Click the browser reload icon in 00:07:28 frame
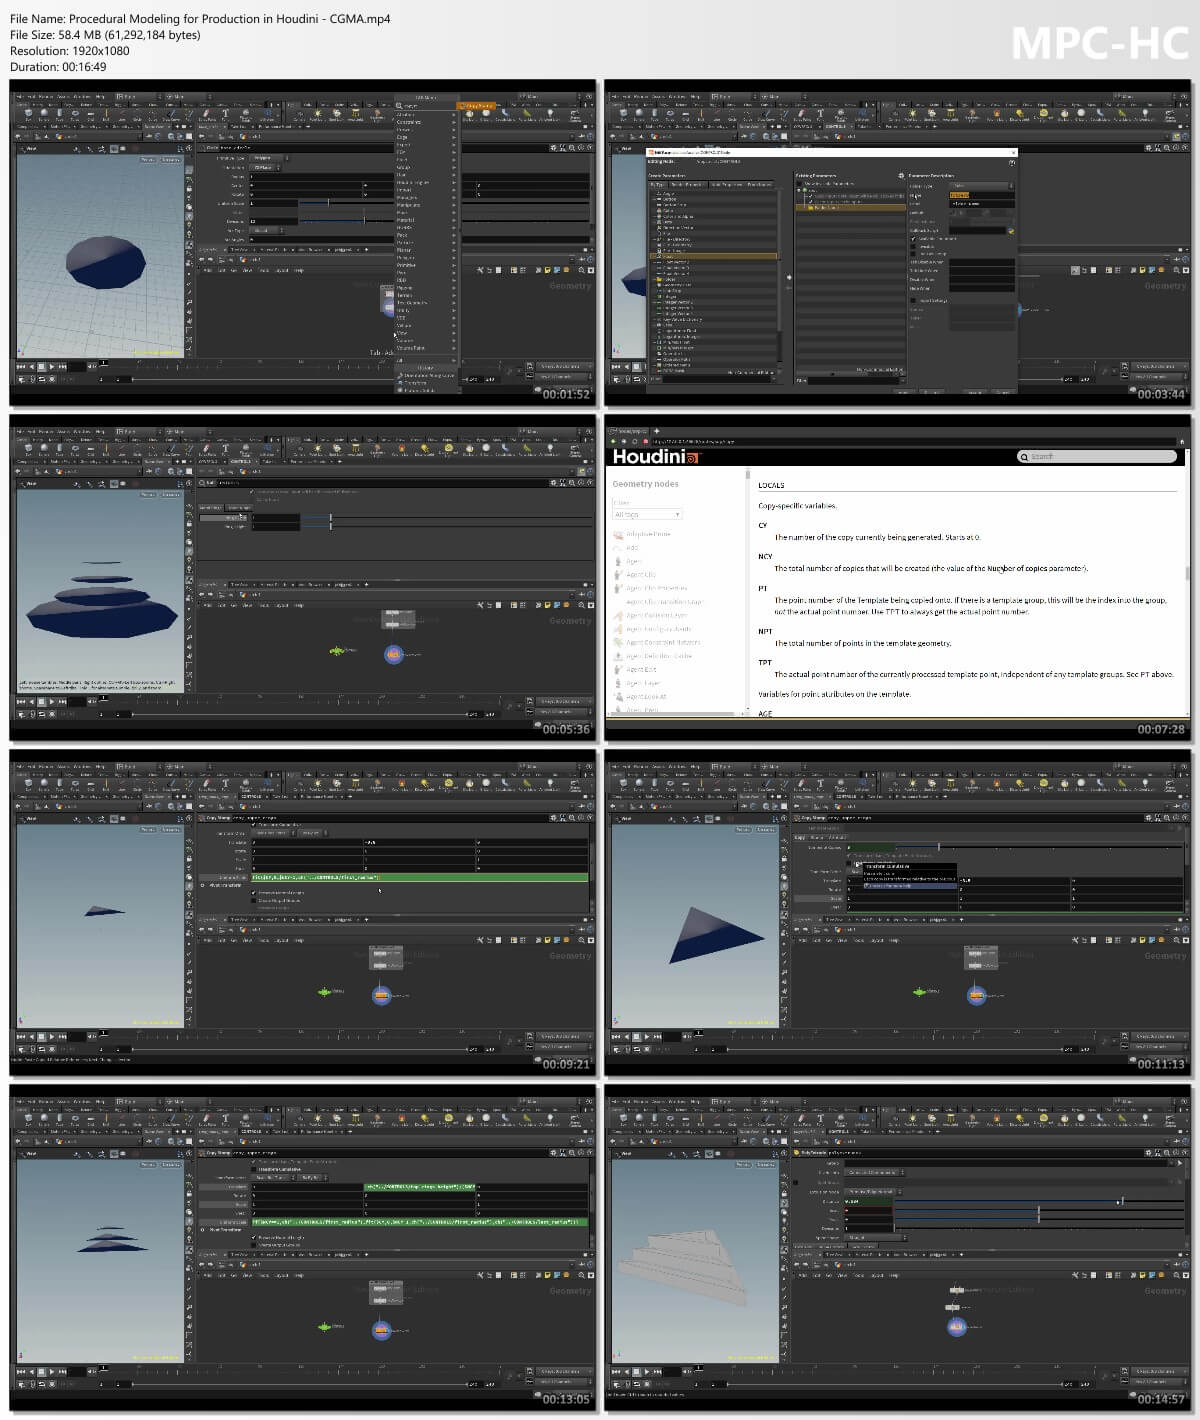Image resolution: width=1200 pixels, height=1420 pixels. pos(635,442)
